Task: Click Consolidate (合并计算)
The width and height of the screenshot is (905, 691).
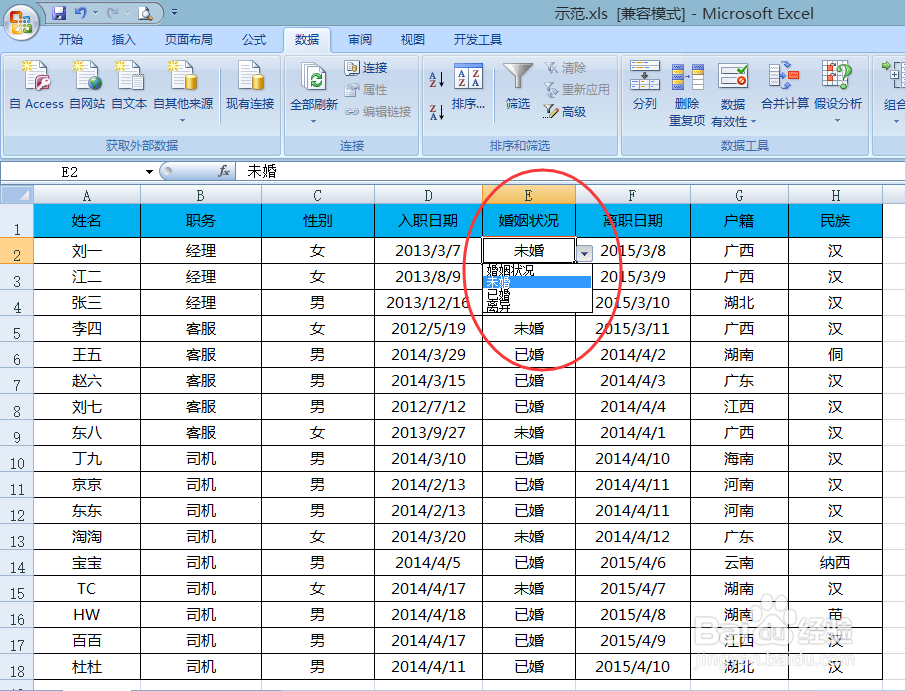Action: pos(784,85)
